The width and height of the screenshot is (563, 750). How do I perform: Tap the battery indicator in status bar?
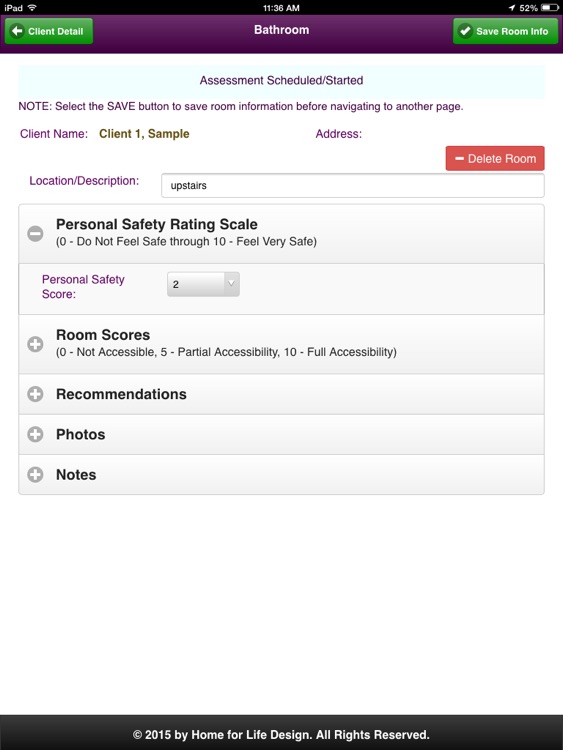point(550,8)
